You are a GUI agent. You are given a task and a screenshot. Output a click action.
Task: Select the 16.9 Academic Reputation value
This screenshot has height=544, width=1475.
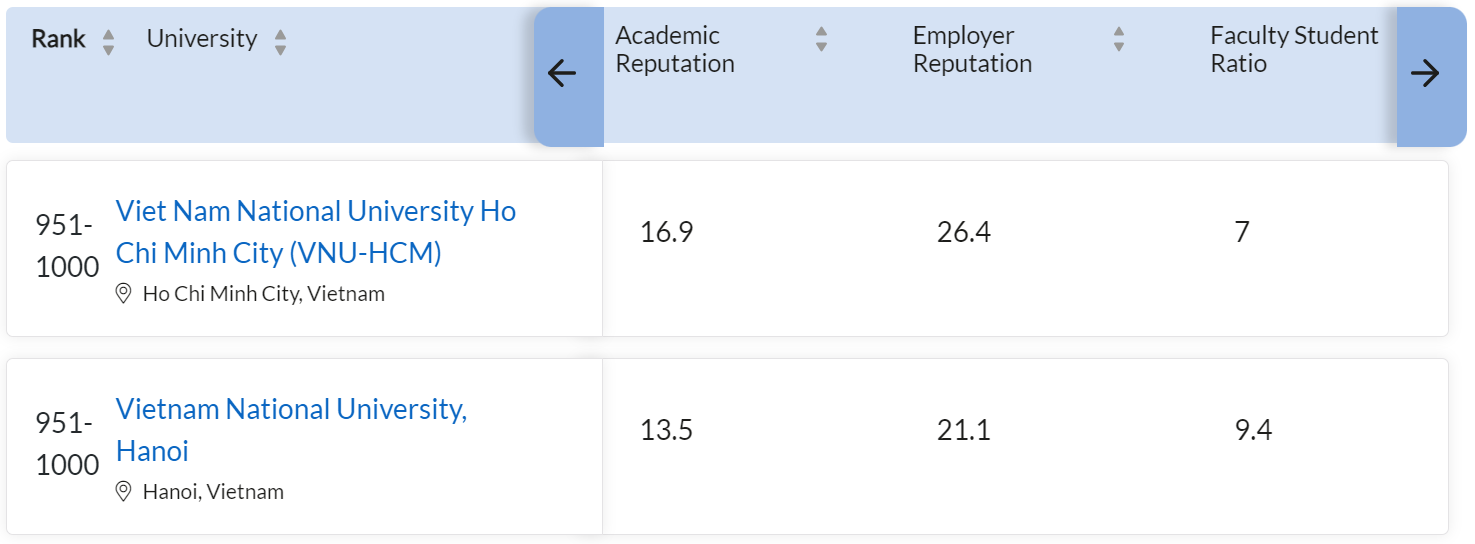tap(666, 232)
